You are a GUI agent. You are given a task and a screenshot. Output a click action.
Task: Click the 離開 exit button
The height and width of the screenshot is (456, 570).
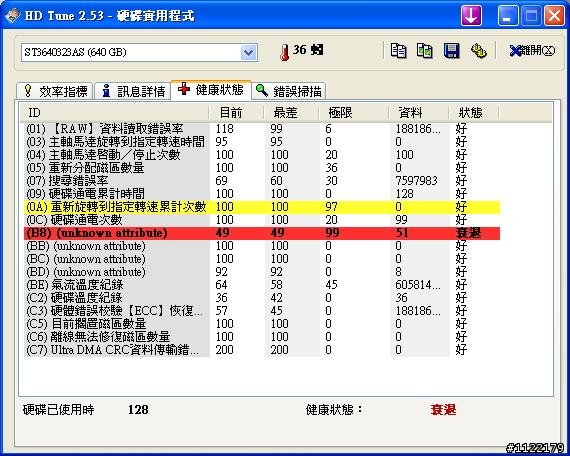pos(532,51)
